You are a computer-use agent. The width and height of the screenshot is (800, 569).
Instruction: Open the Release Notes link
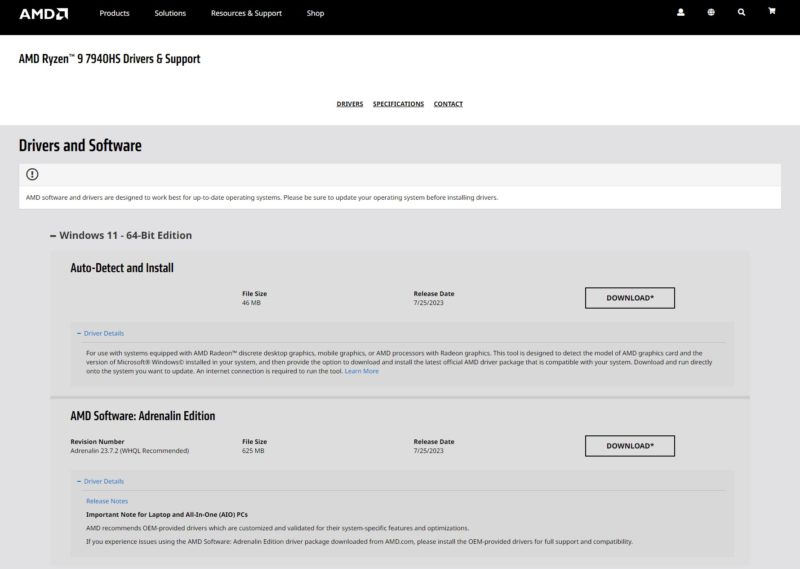point(107,501)
